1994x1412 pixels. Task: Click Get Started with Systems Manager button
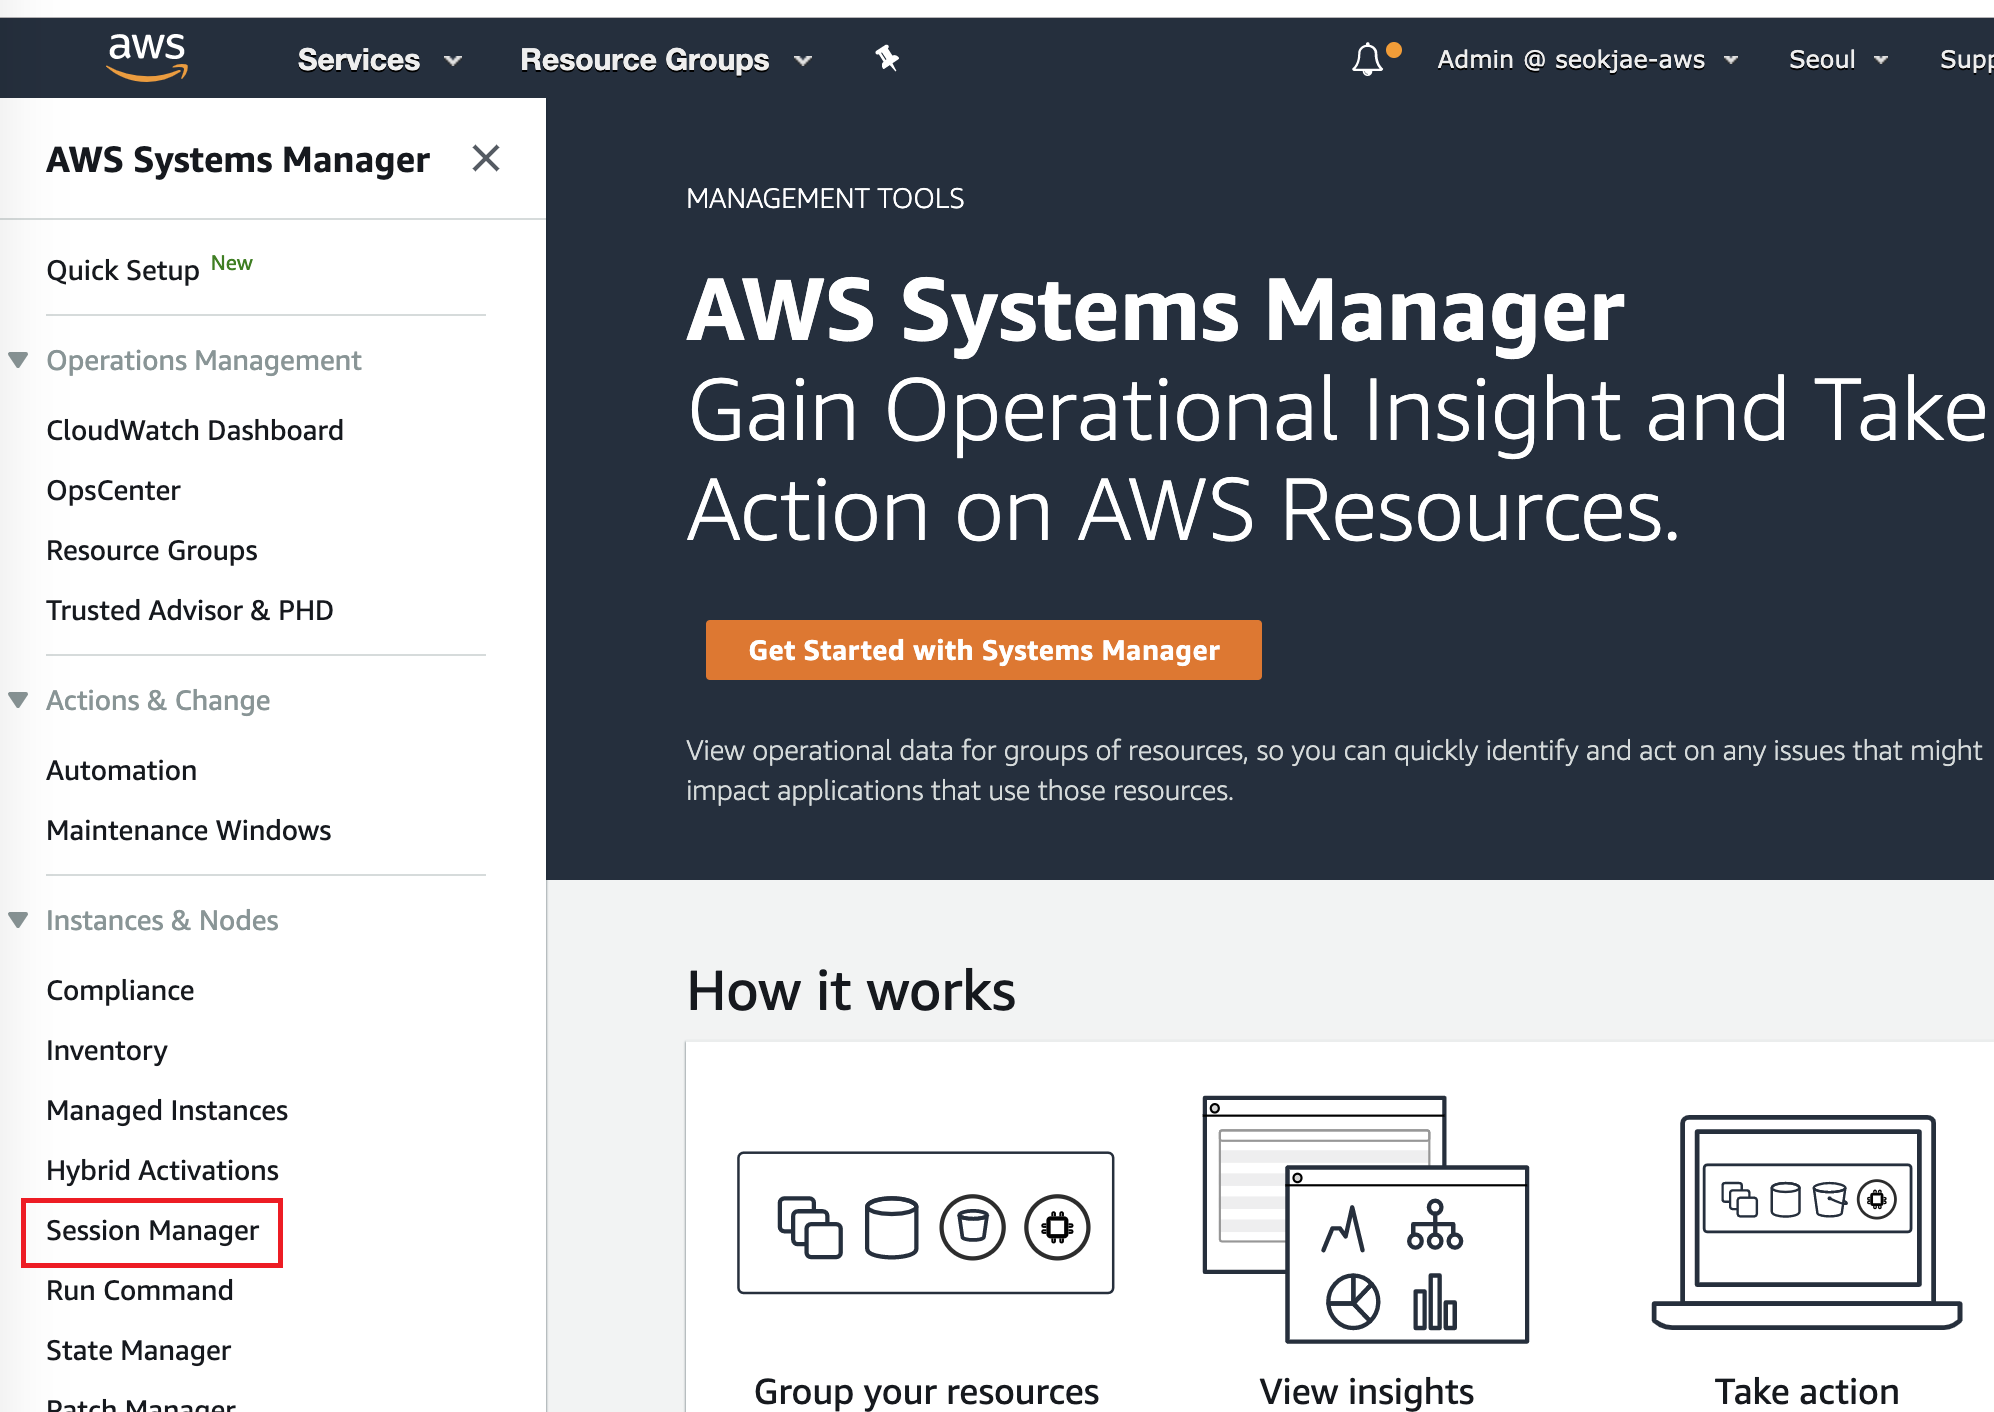(983, 650)
